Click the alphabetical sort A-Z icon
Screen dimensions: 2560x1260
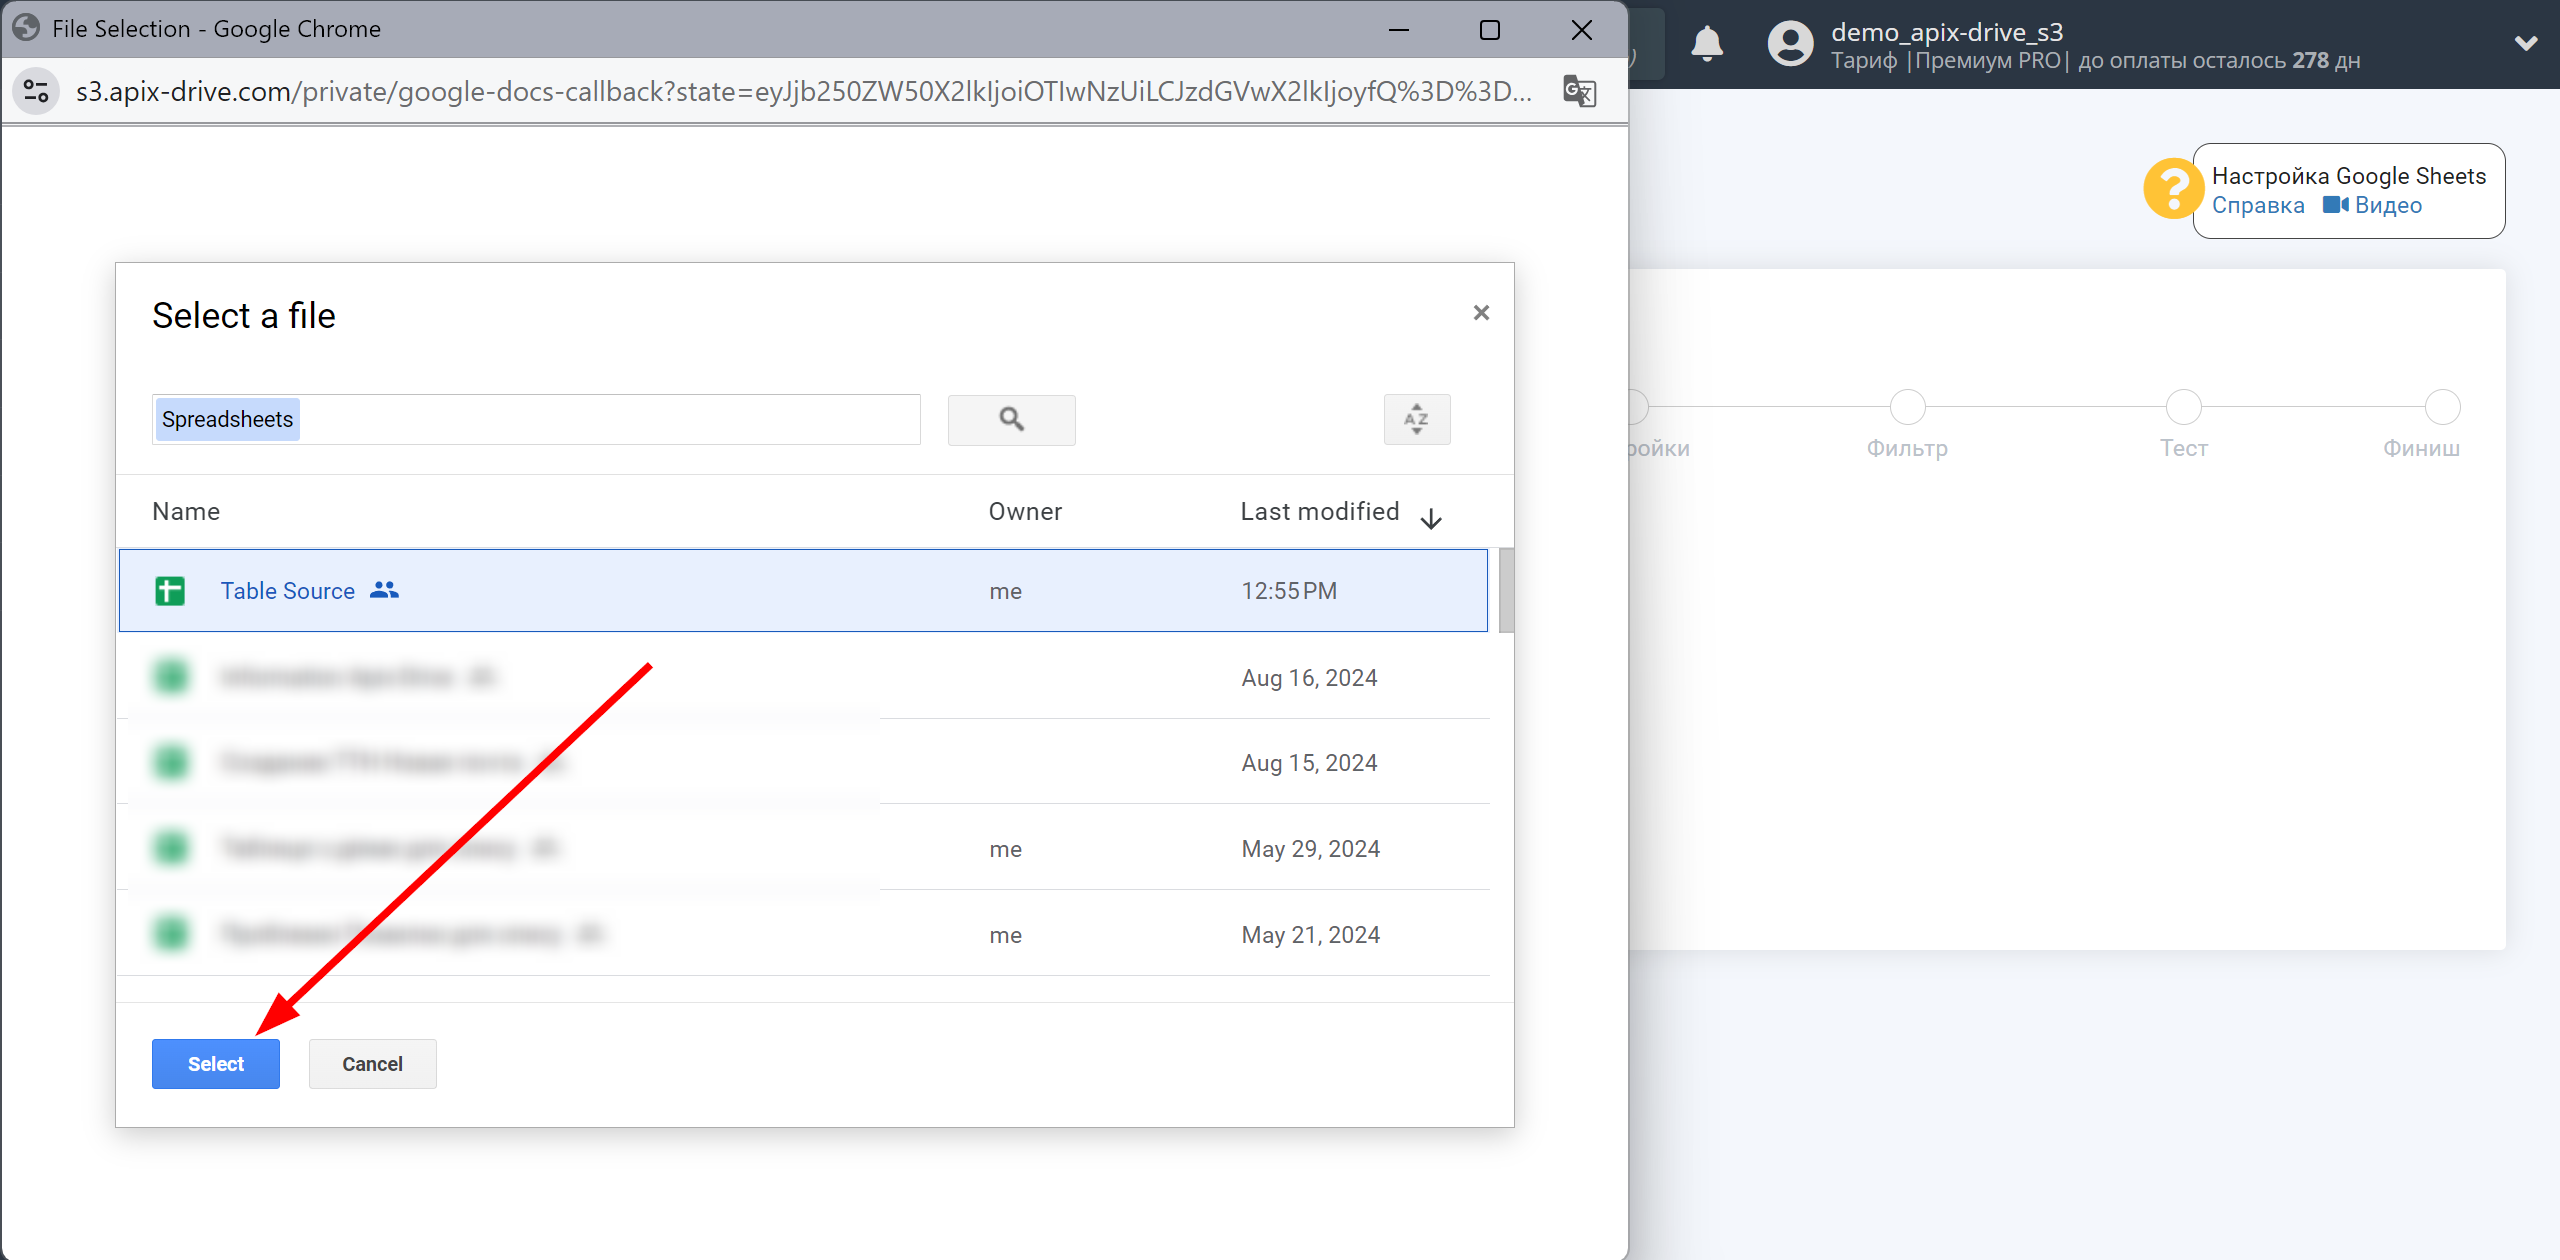(1416, 419)
